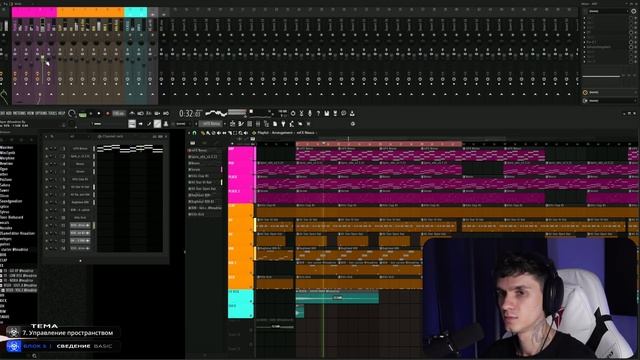Click the red record button
This screenshot has height=360, width=640.
coord(108,114)
